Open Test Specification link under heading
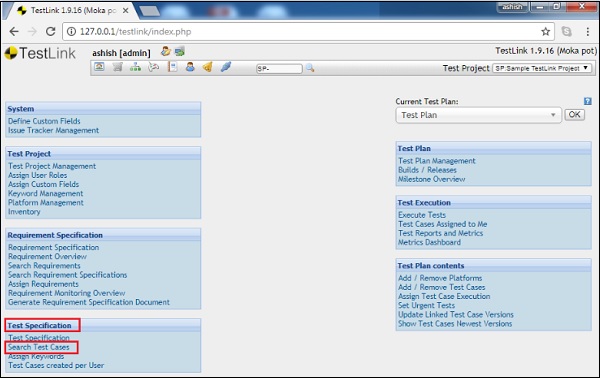The width and height of the screenshot is (600, 378). tap(39, 337)
